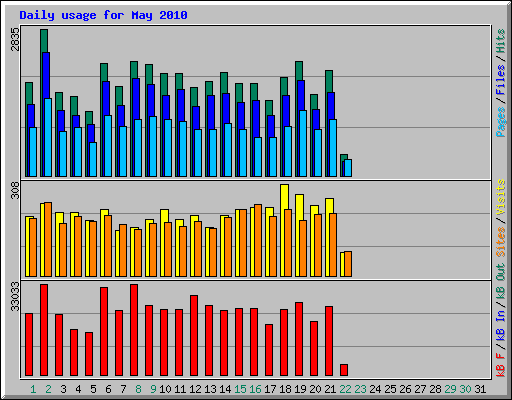Click the day 23 x-axis label
The height and width of the screenshot is (400, 512).
coord(360,389)
